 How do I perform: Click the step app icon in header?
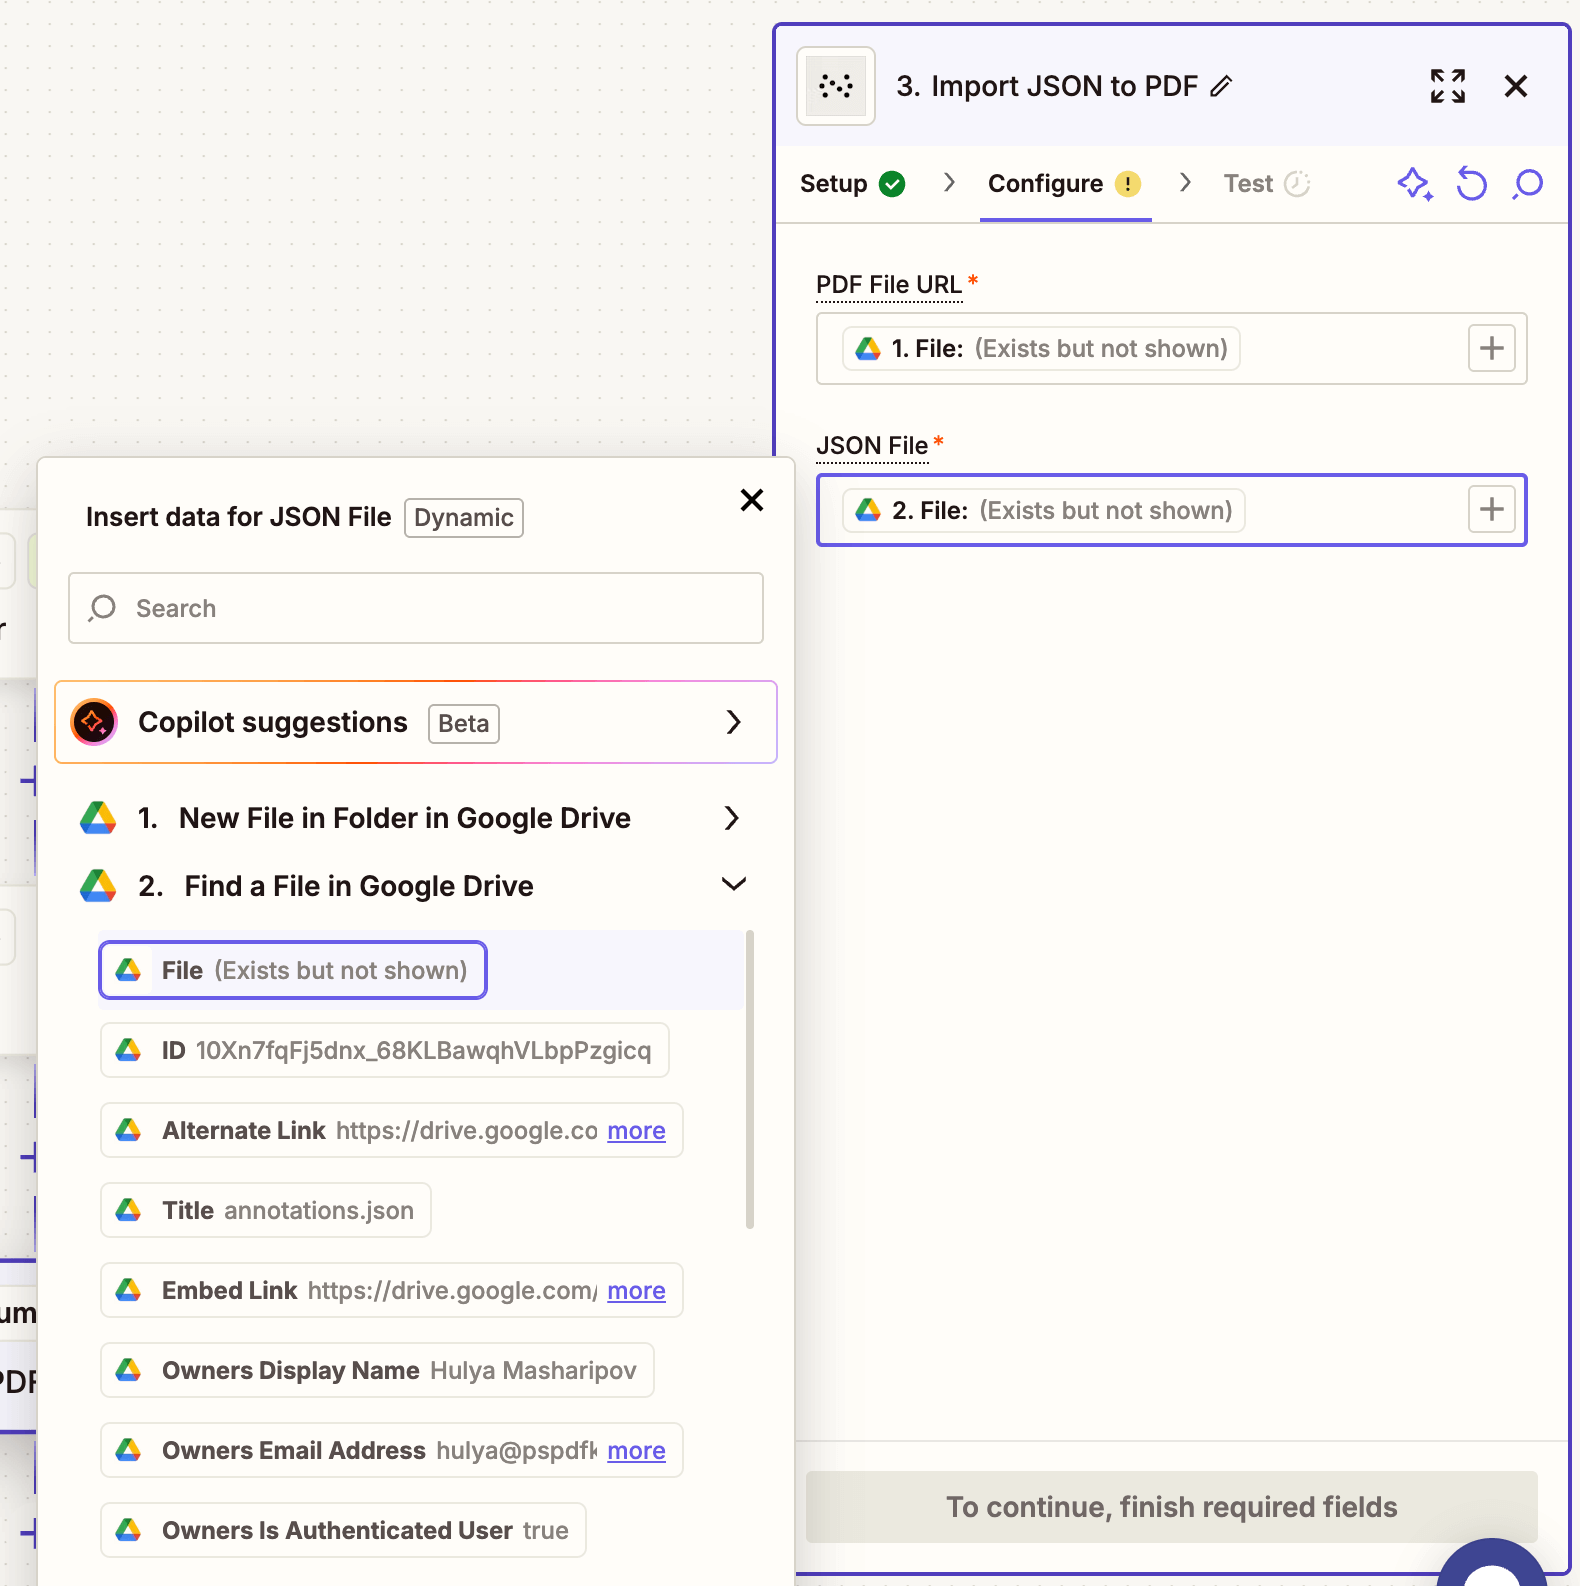(x=836, y=87)
